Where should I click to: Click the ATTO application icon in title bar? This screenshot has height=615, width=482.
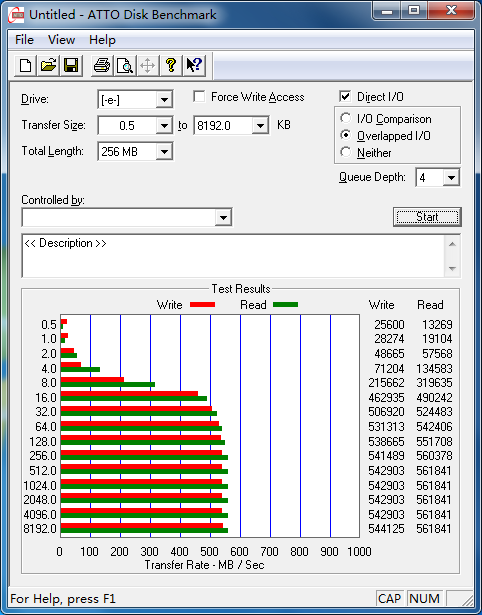point(16,15)
